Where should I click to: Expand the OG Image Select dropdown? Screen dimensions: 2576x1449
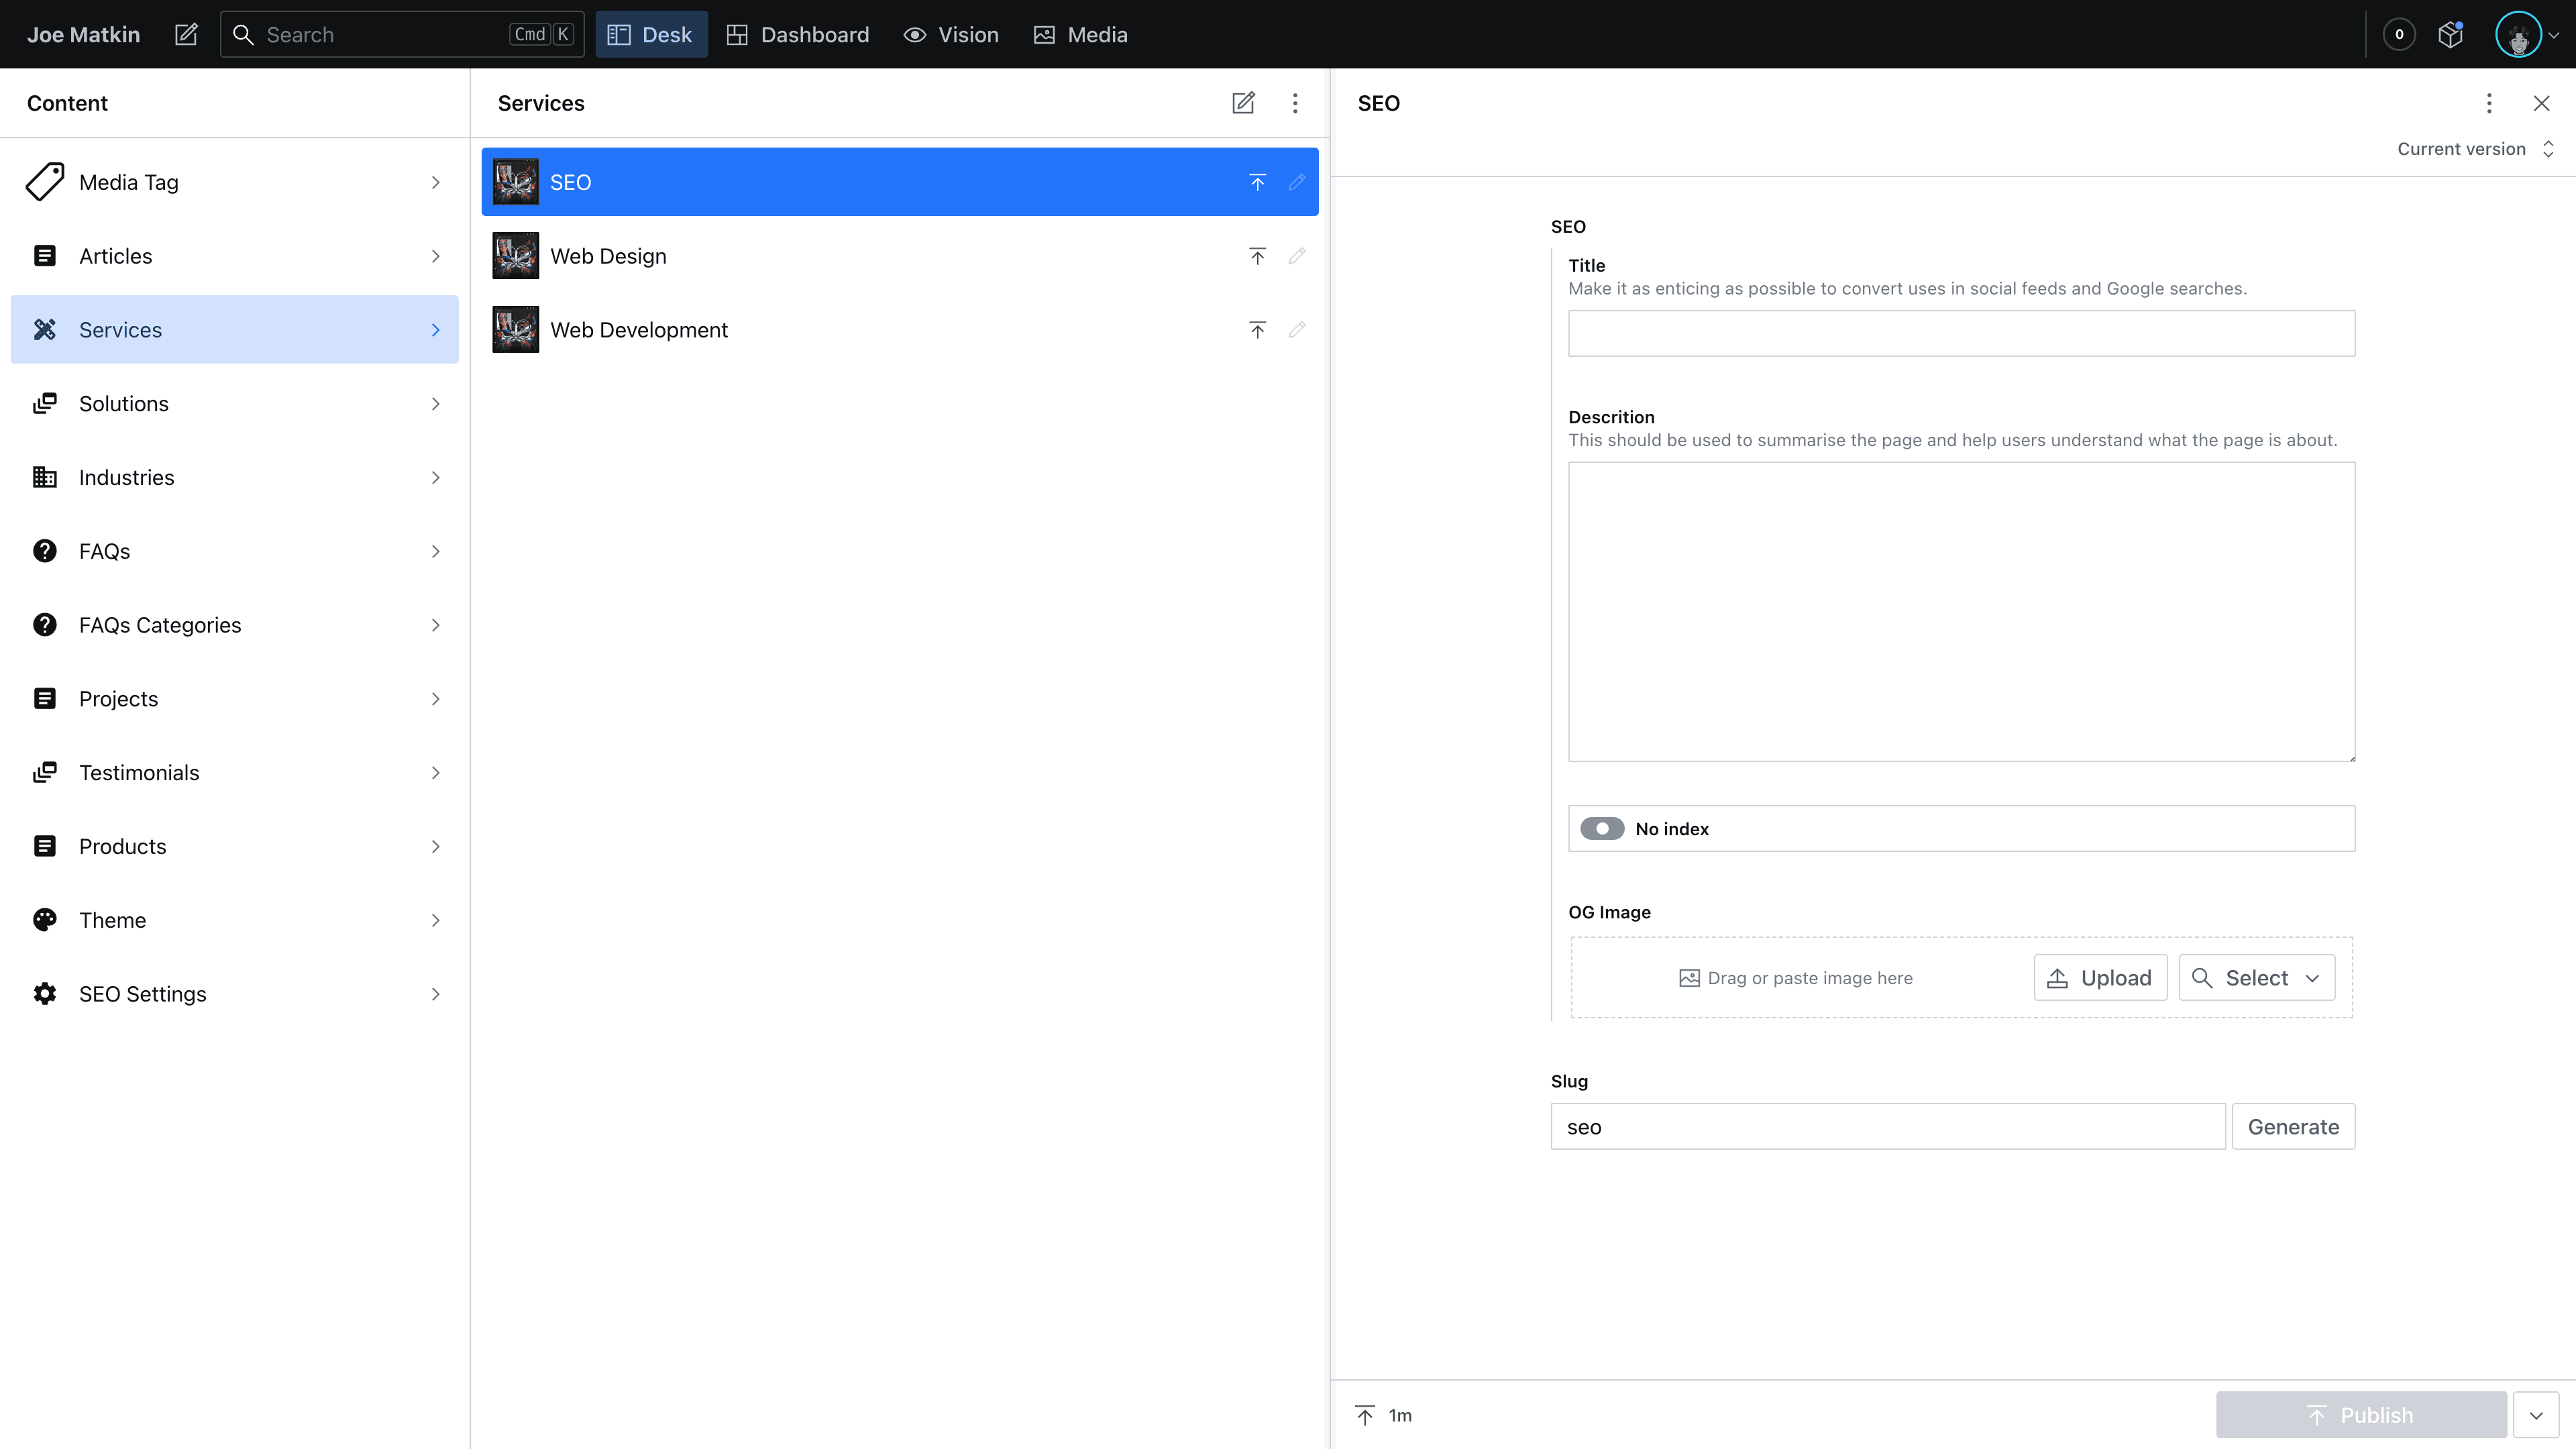pyautogui.click(x=2257, y=978)
